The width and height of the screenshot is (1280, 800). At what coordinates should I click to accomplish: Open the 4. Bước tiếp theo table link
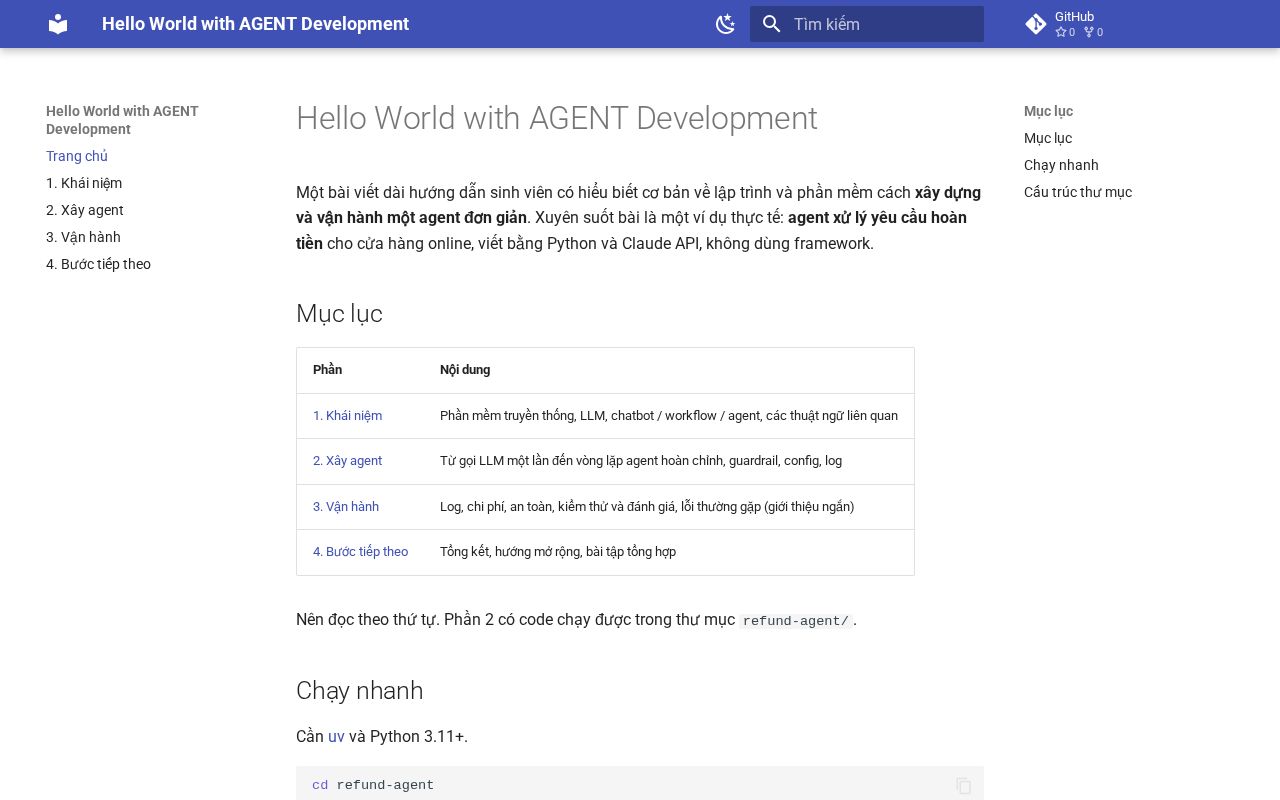pyautogui.click(x=360, y=552)
